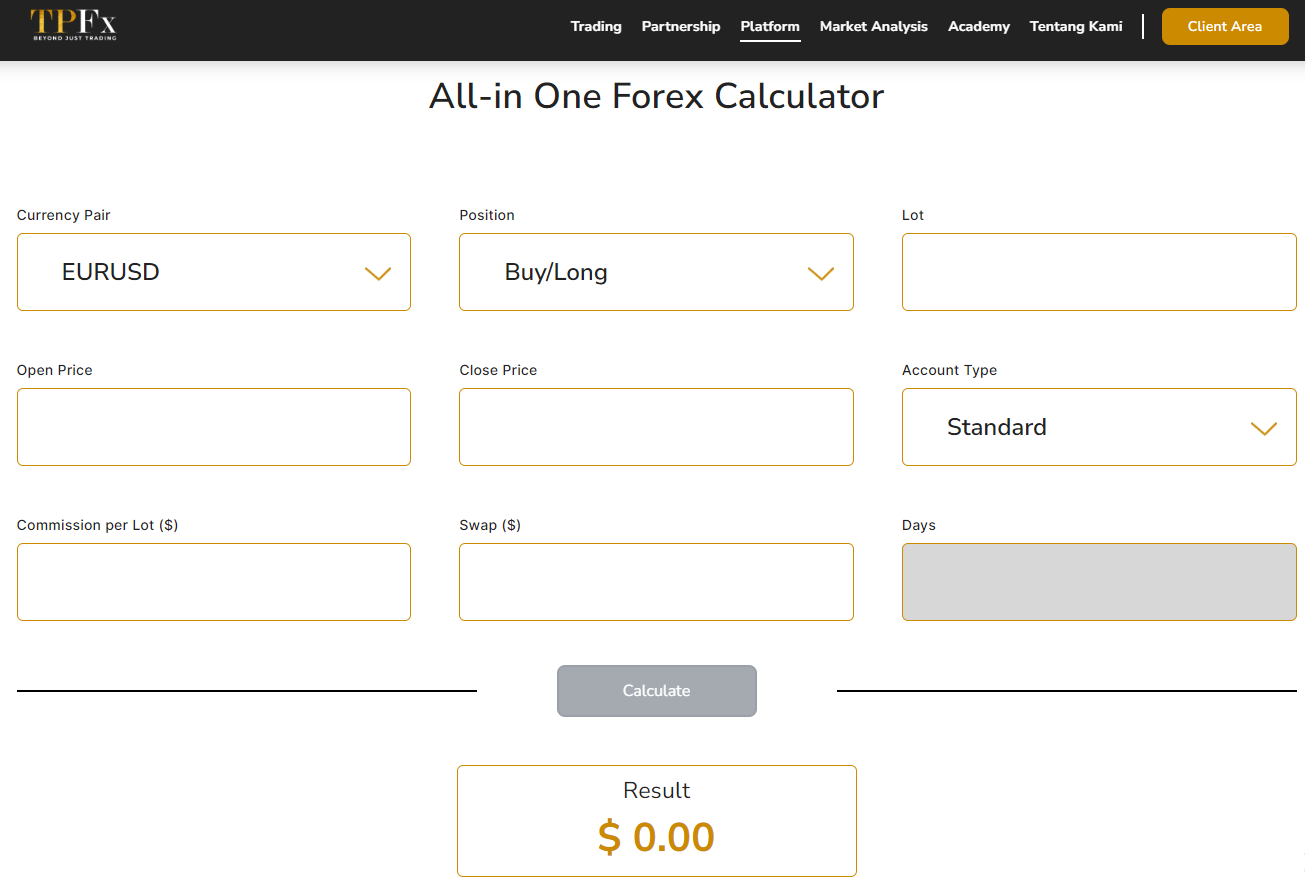Select the Platform menu item
This screenshot has height=888, width=1305.
[x=770, y=26]
